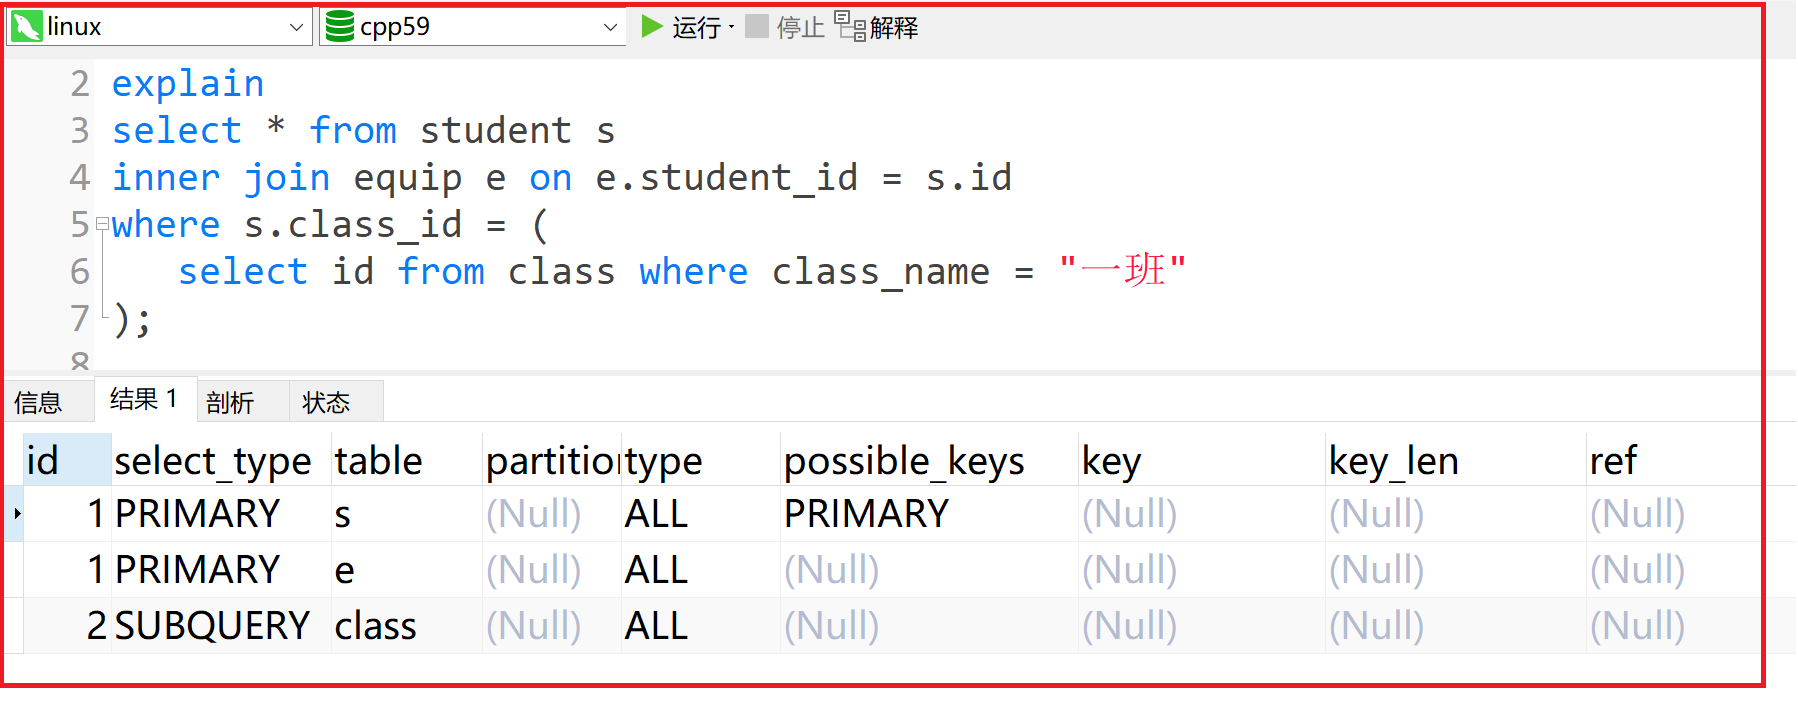1798x710 pixels.
Task: Select the SUBQUERY cell in the results
Action: click(x=212, y=626)
